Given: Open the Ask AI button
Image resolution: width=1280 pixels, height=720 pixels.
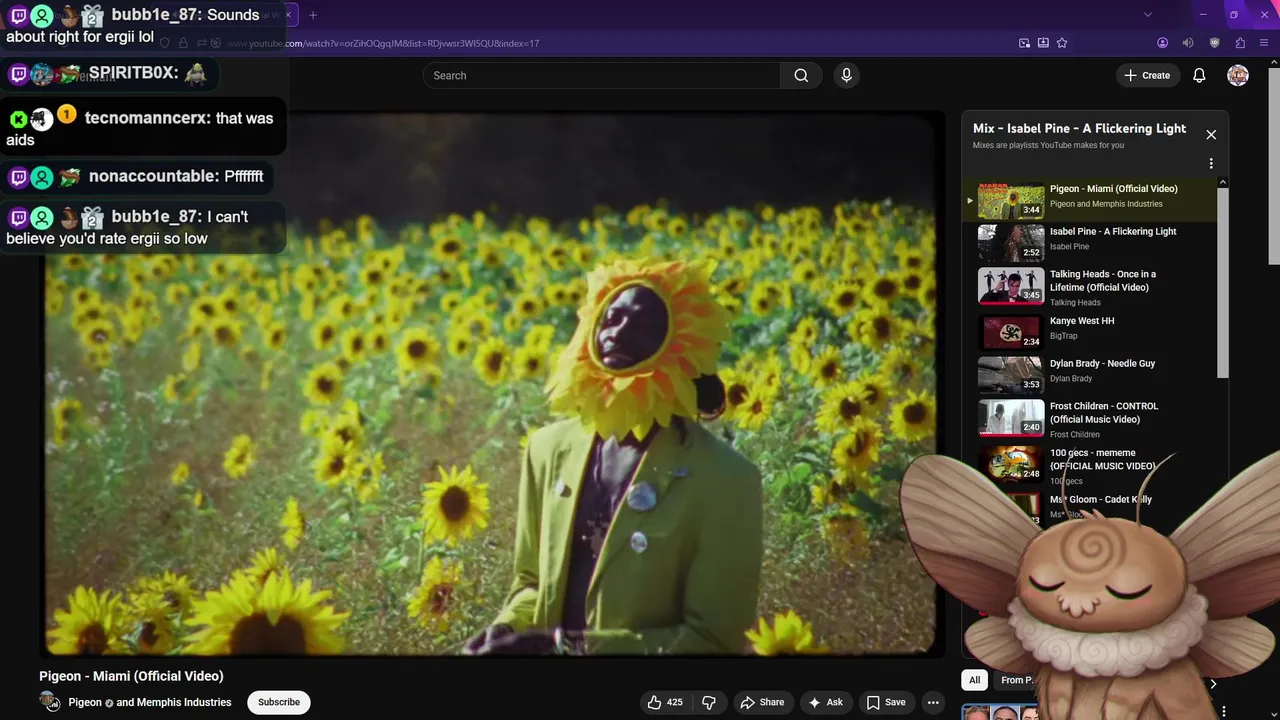Looking at the screenshot, I should (825, 702).
